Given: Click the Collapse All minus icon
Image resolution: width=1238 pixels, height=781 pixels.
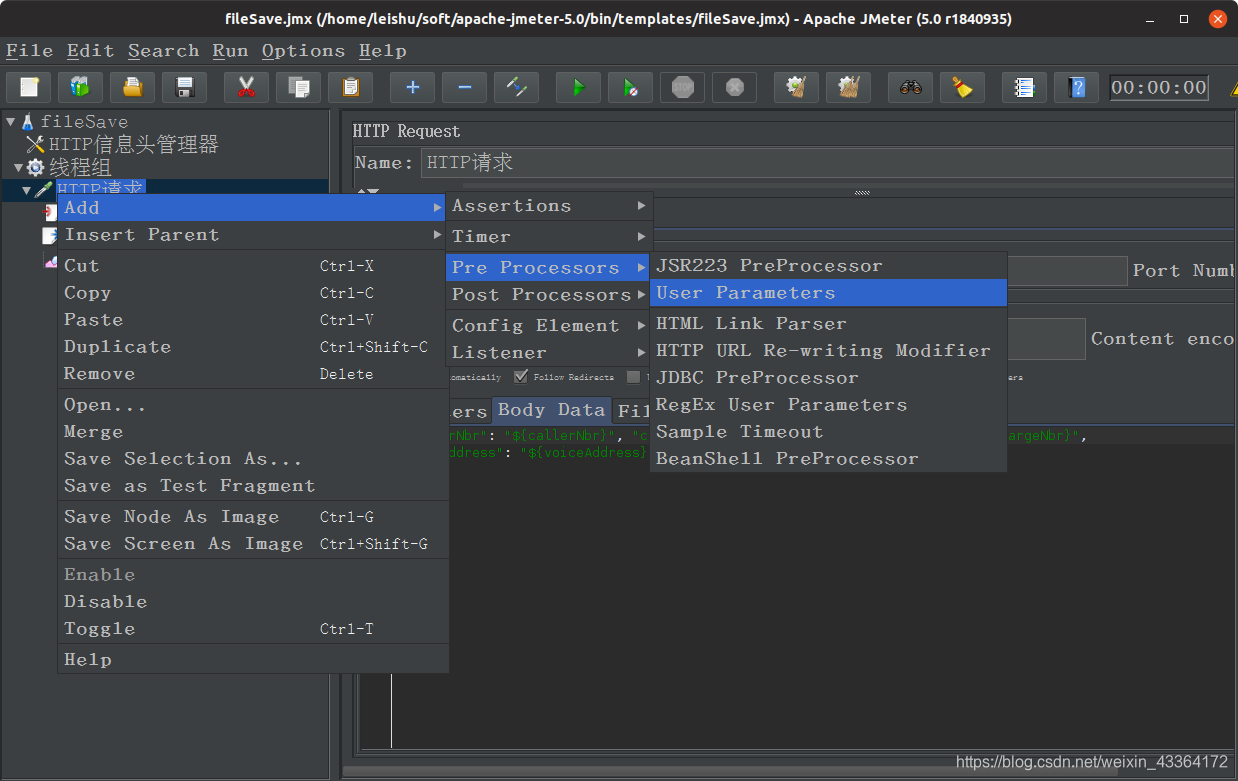Looking at the screenshot, I should point(464,87).
